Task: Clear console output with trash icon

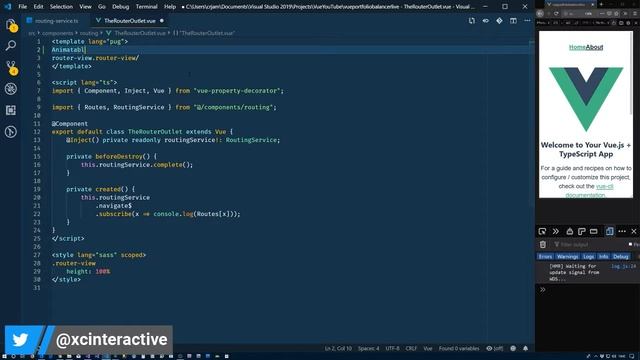Action: pyautogui.click(x=542, y=244)
